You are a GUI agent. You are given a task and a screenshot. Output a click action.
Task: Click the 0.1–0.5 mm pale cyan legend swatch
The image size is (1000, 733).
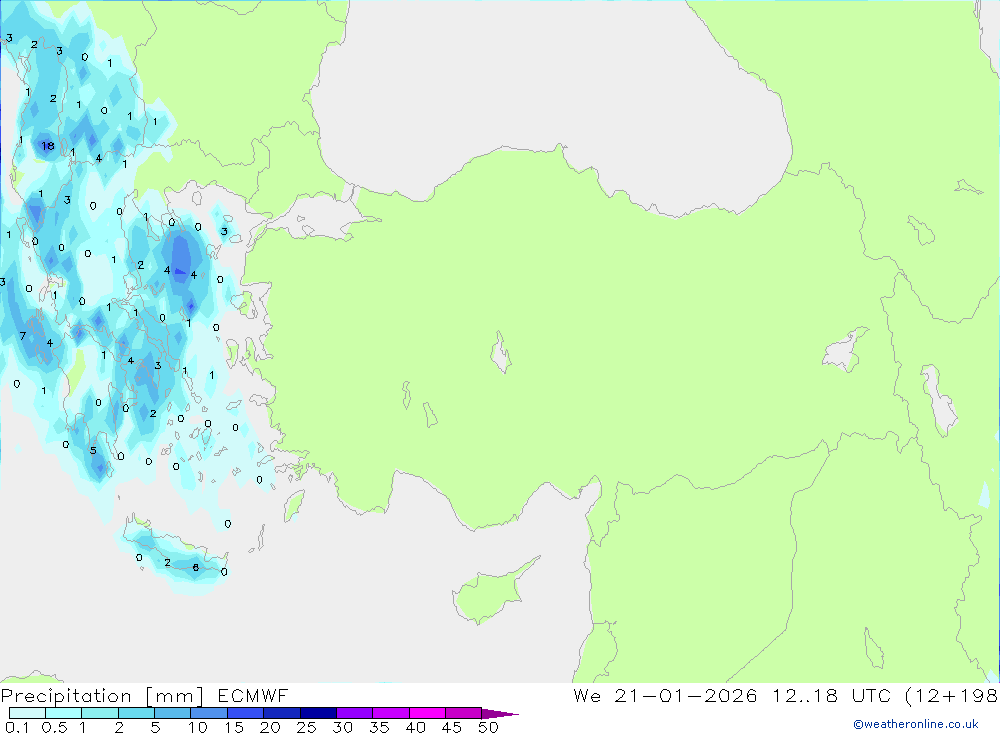tap(27, 713)
